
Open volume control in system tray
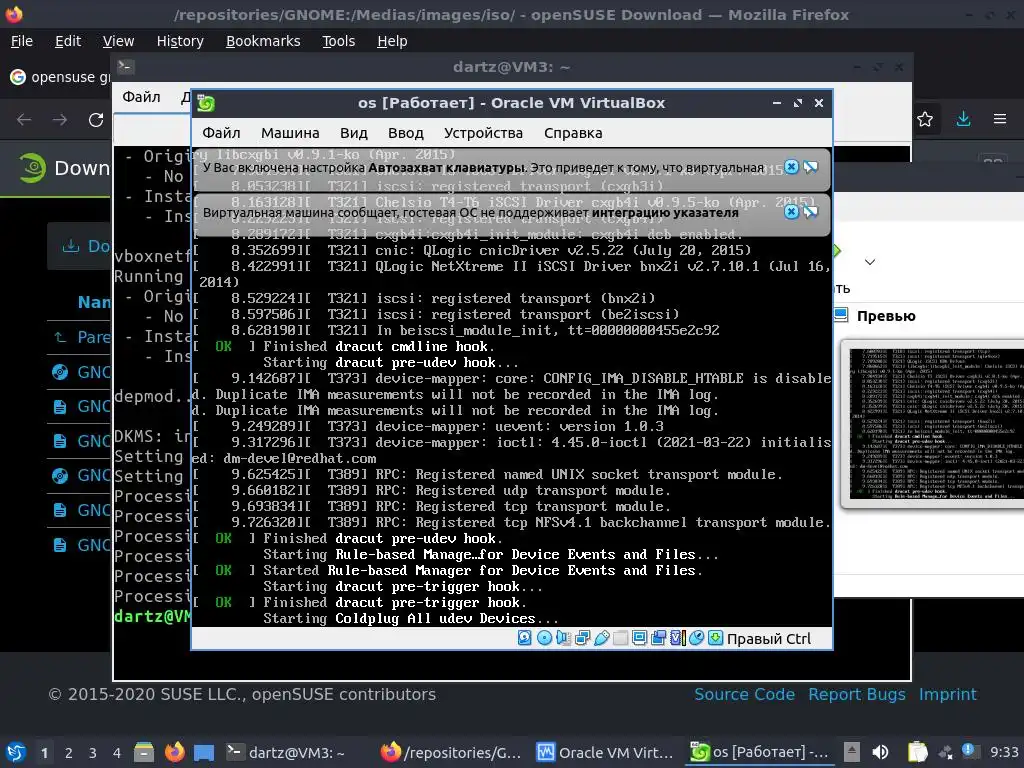pyautogui.click(x=880, y=752)
